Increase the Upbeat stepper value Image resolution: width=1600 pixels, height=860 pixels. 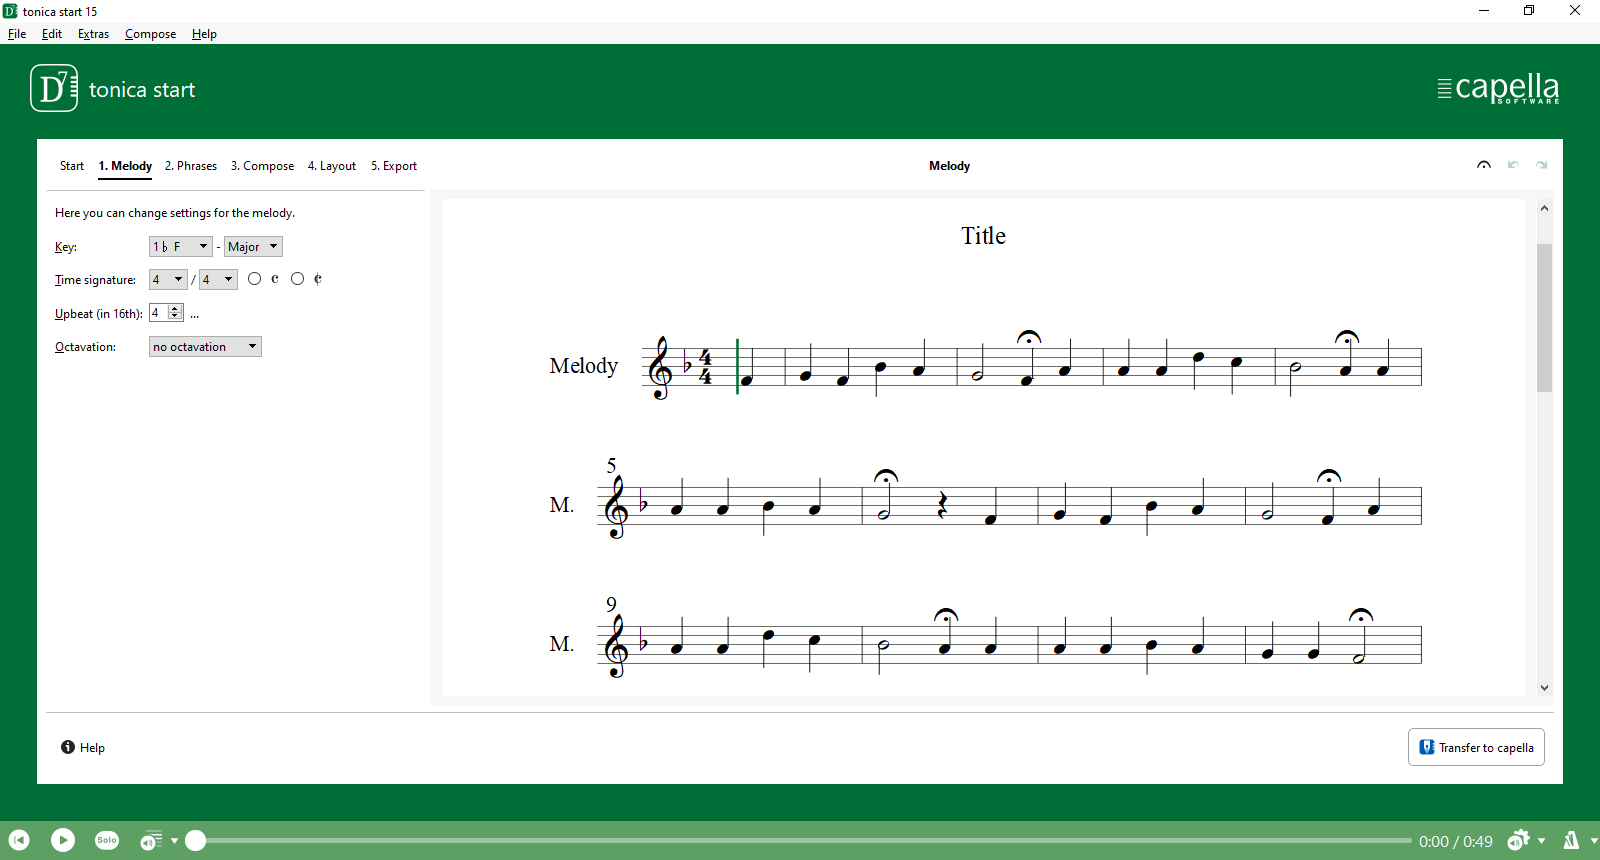[176, 309]
